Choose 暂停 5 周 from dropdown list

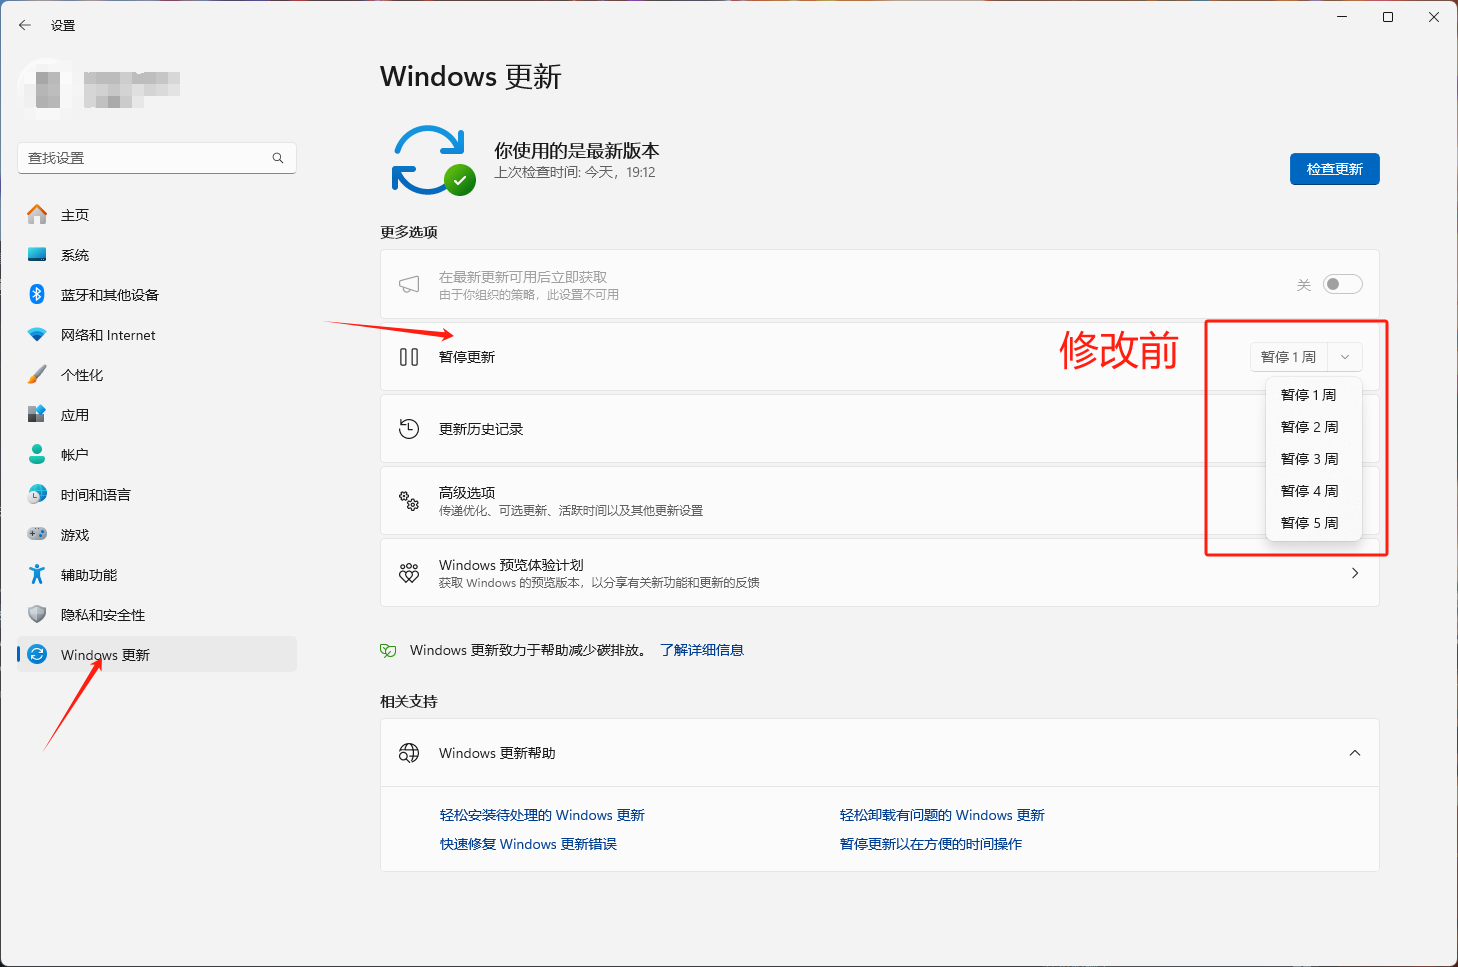tap(1313, 523)
